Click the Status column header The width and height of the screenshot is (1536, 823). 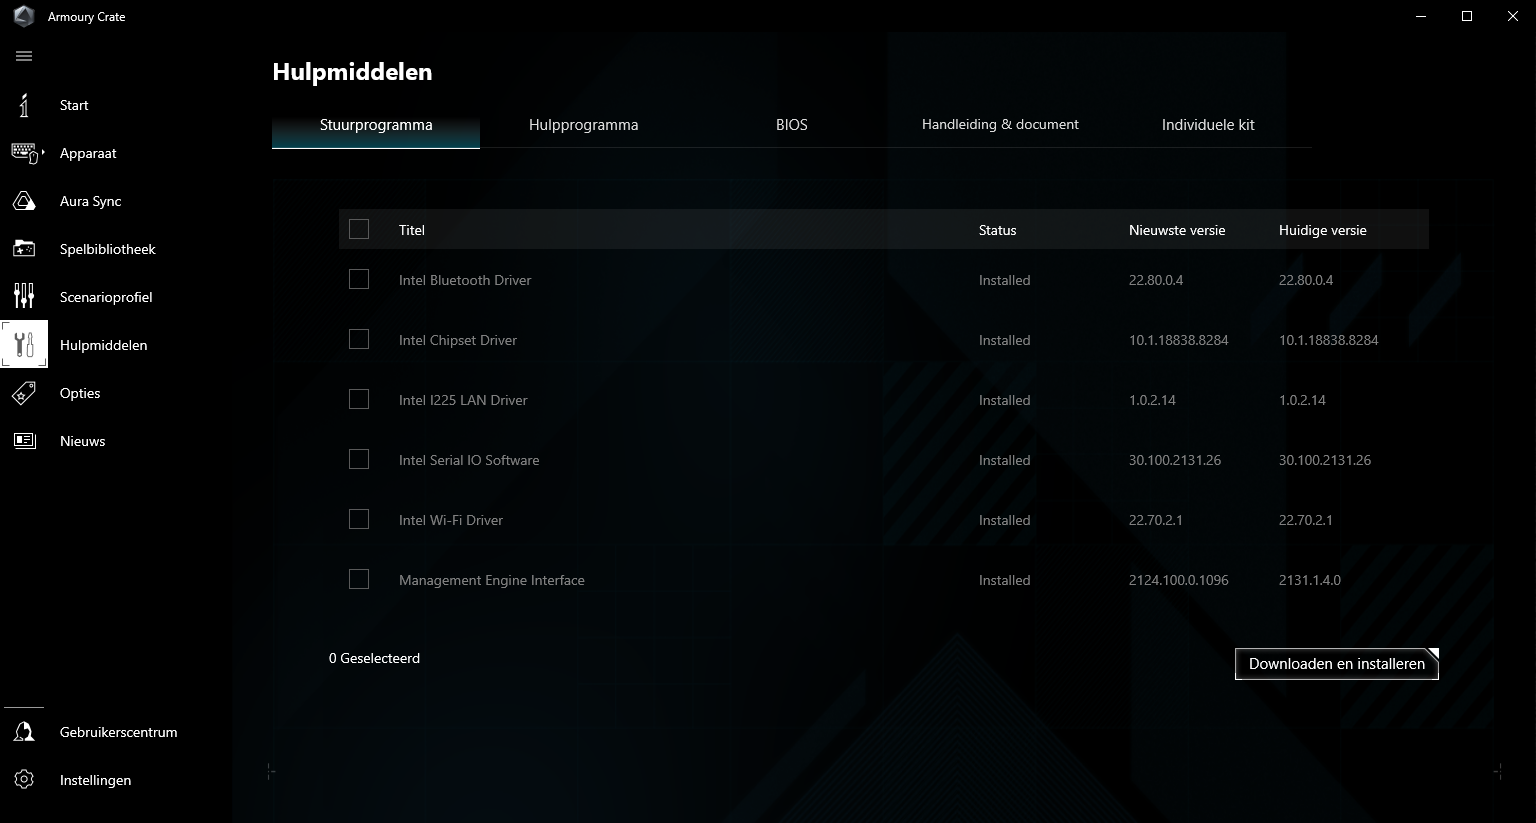[x=998, y=230]
